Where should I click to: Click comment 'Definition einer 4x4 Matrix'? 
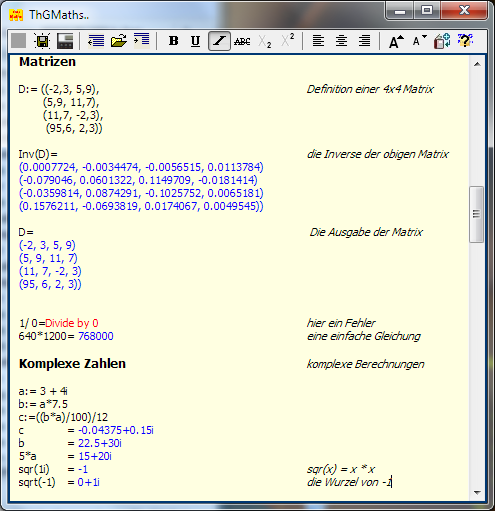(370, 89)
